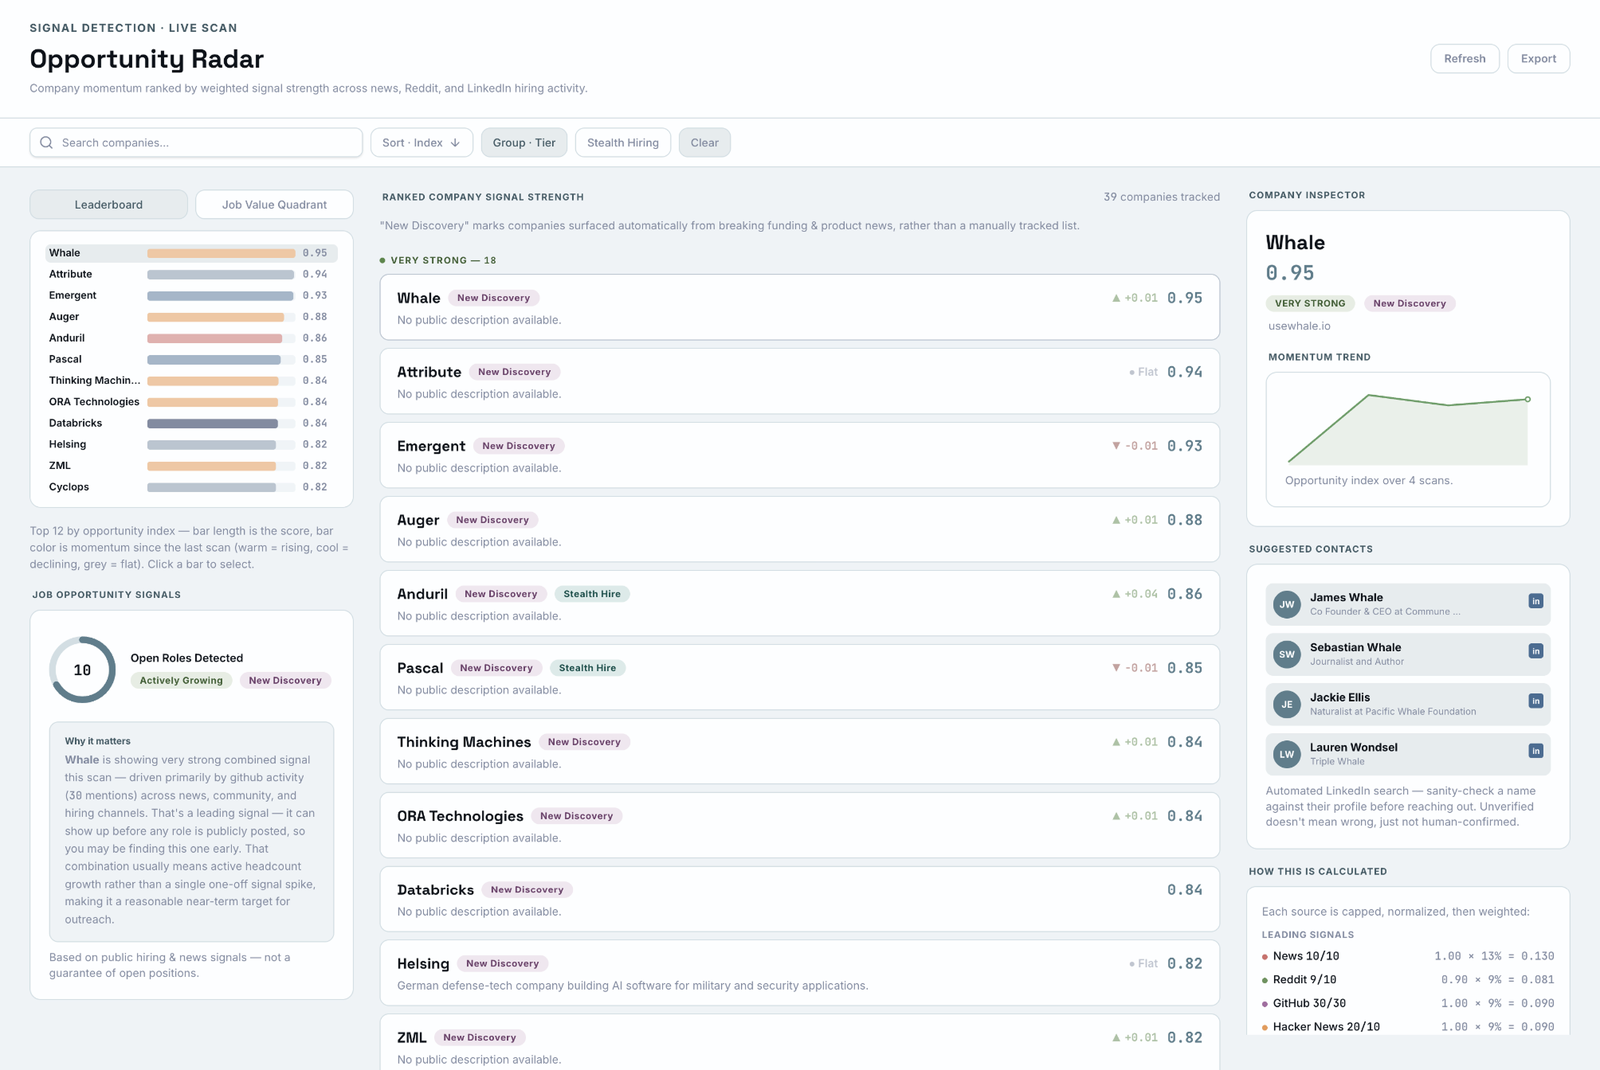Select the Auger bar in the leaderboard
This screenshot has height=1070, width=1600.
pos(191,317)
